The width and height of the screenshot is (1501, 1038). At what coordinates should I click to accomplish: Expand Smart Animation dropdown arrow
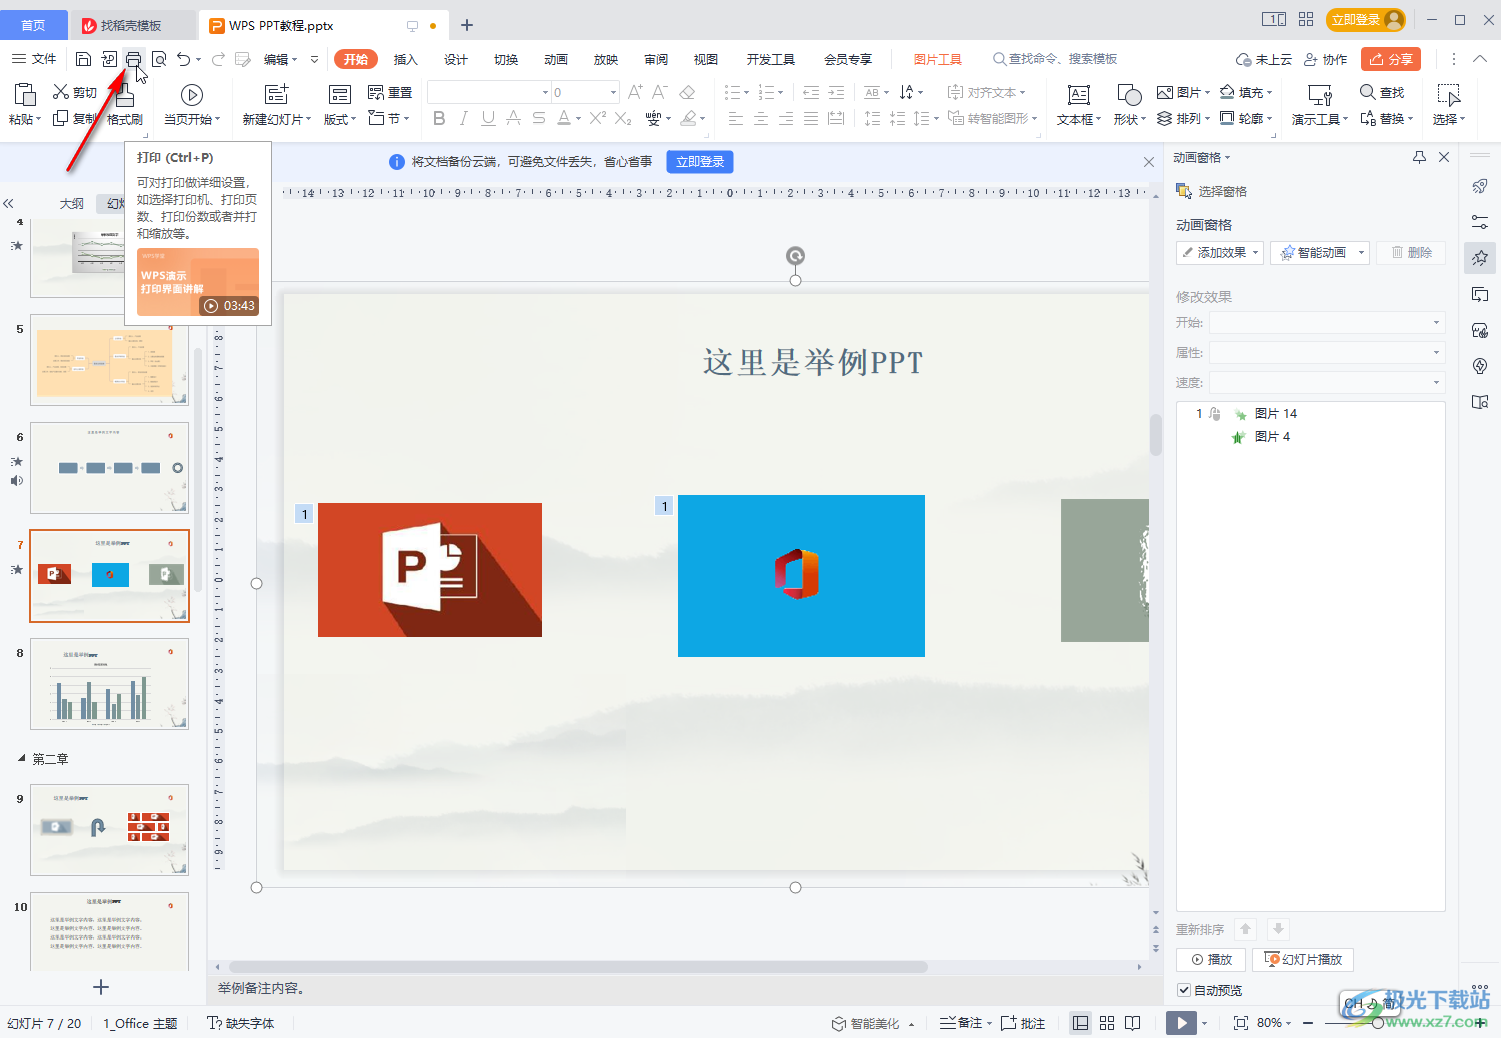click(x=1361, y=253)
